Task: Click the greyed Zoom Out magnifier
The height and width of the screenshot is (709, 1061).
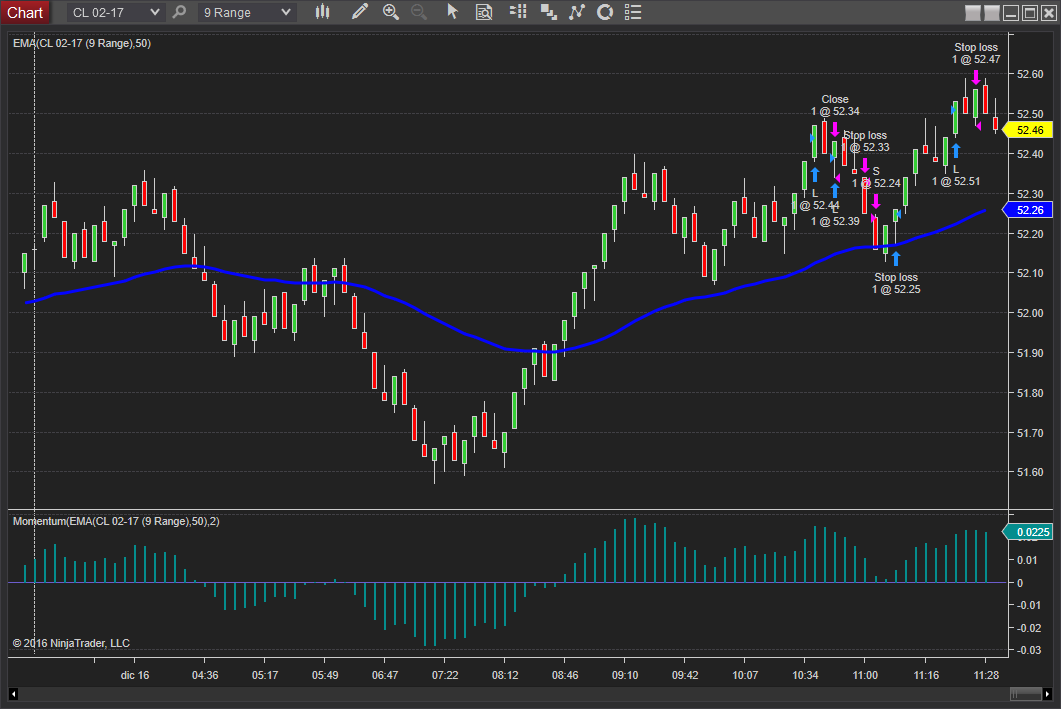Action: pyautogui.click(x=419, y=12)
